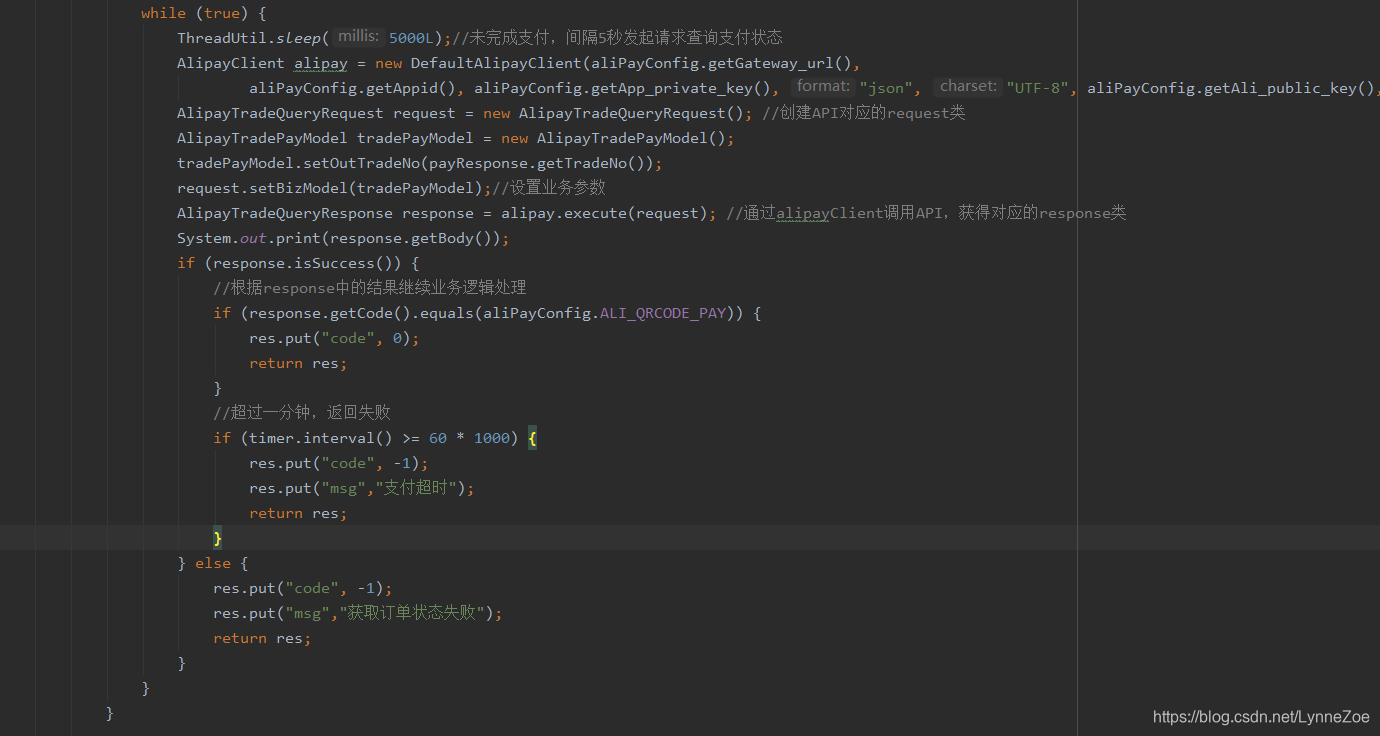Click comment '//创建API对应的request类'
1380x736 pixels.
click(863, 113)
